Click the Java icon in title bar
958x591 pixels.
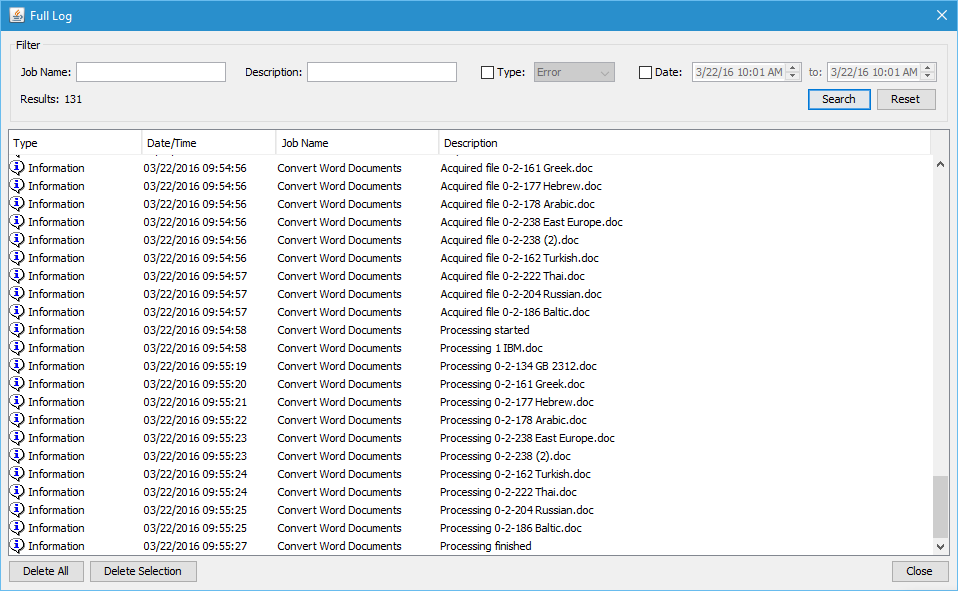(x=17, y=16)
